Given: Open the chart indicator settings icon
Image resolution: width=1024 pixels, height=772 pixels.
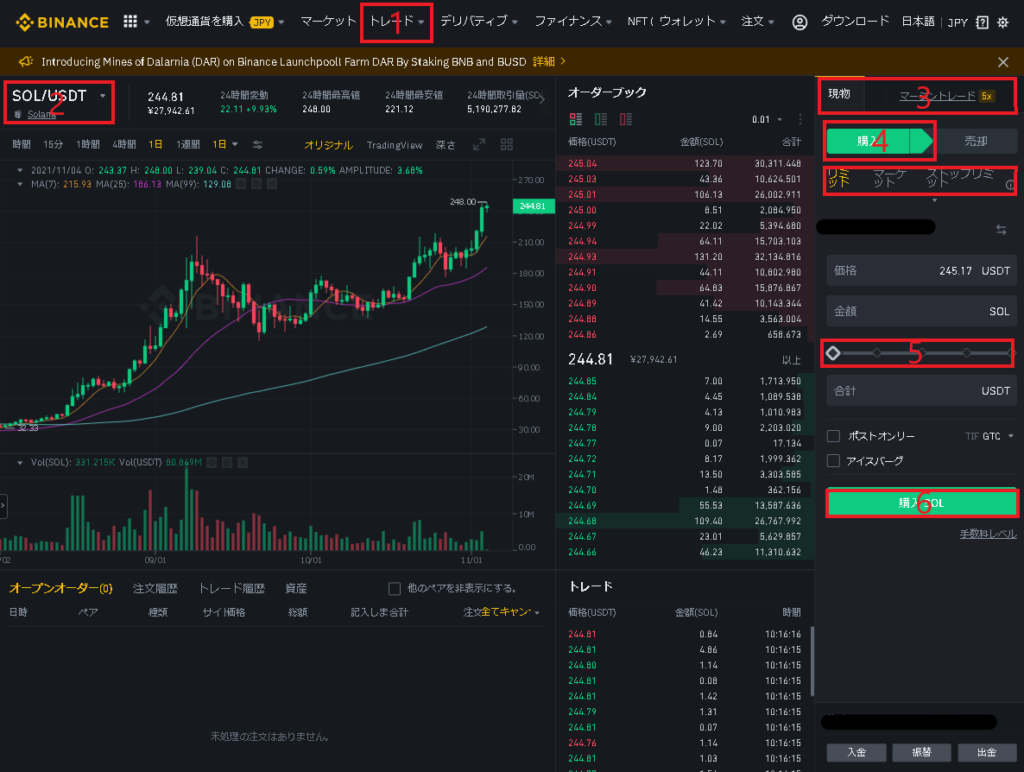Looking at the screenshot, I should click(x=258, y=144).
